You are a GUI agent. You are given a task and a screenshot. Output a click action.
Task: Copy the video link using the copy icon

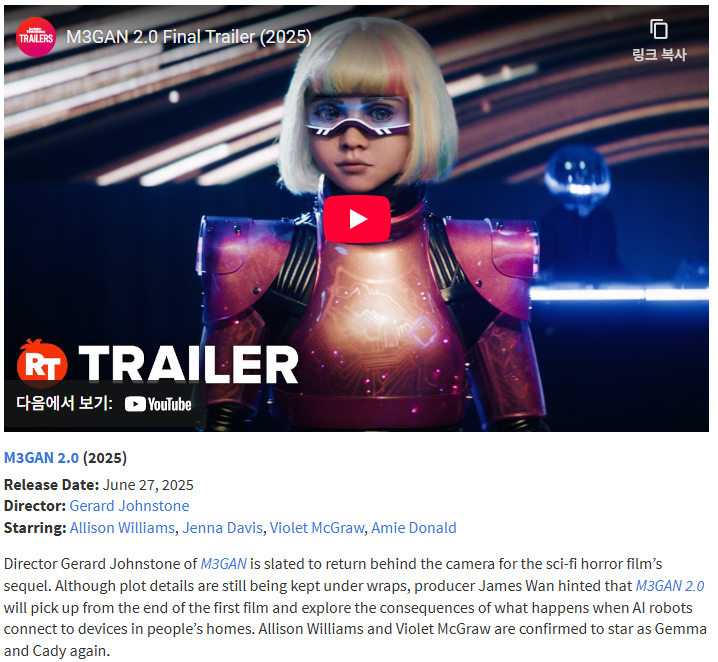pos(658,29)
